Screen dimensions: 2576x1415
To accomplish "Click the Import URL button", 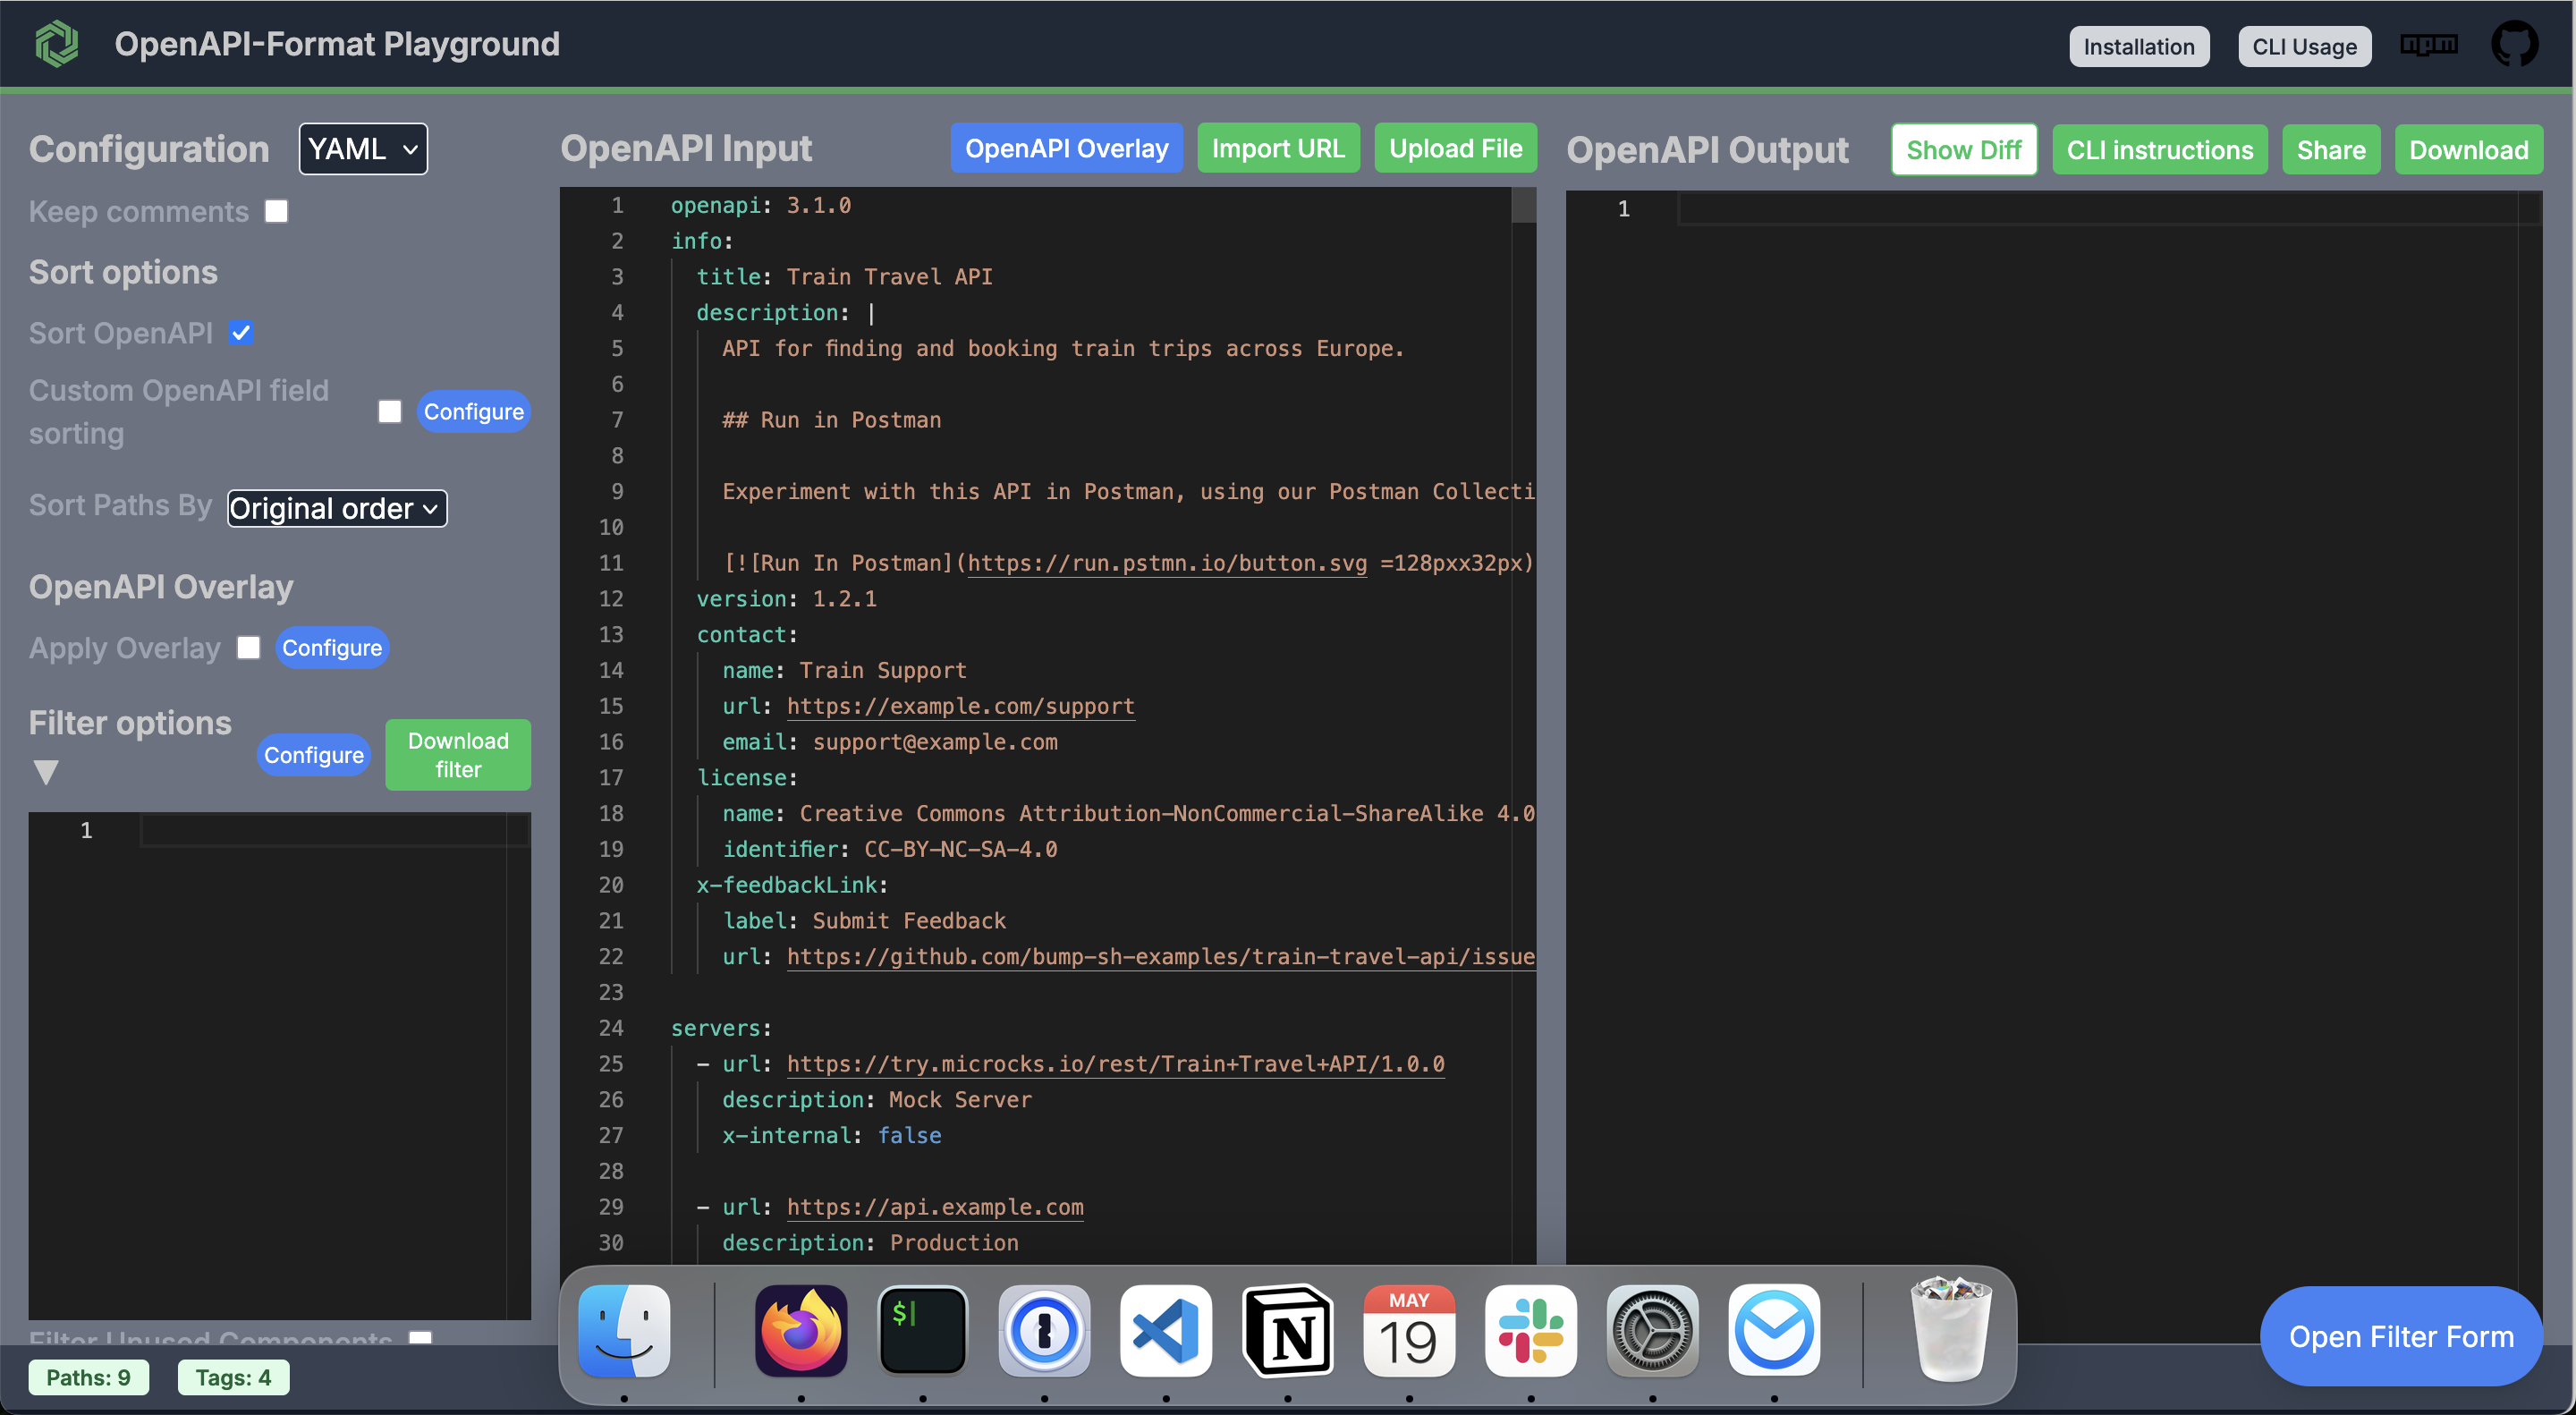I will click(1277, 148).
